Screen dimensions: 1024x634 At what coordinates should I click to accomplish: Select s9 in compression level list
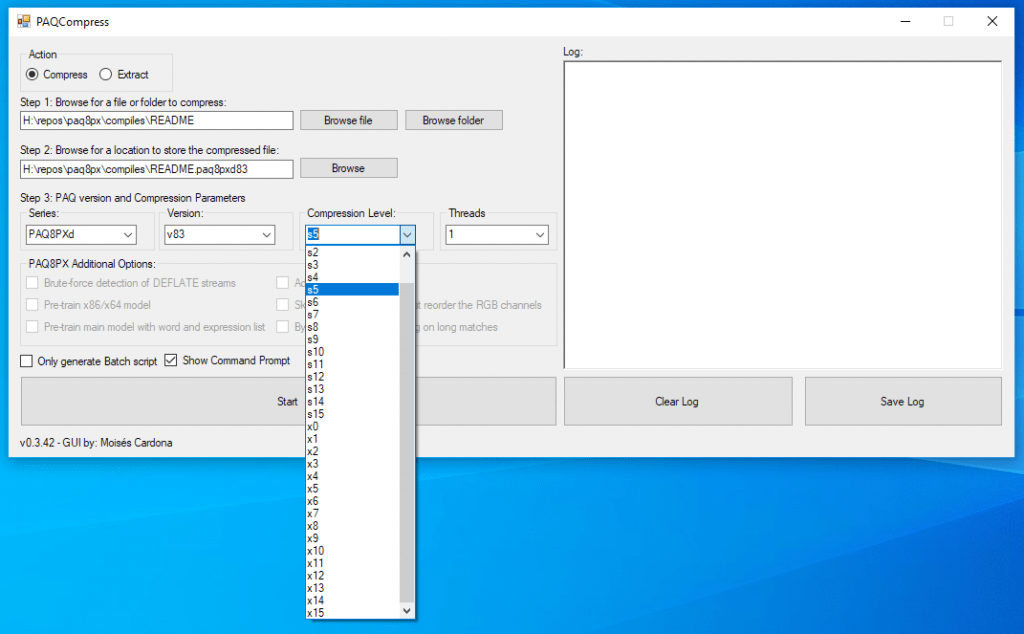click(x=353, y=340)
